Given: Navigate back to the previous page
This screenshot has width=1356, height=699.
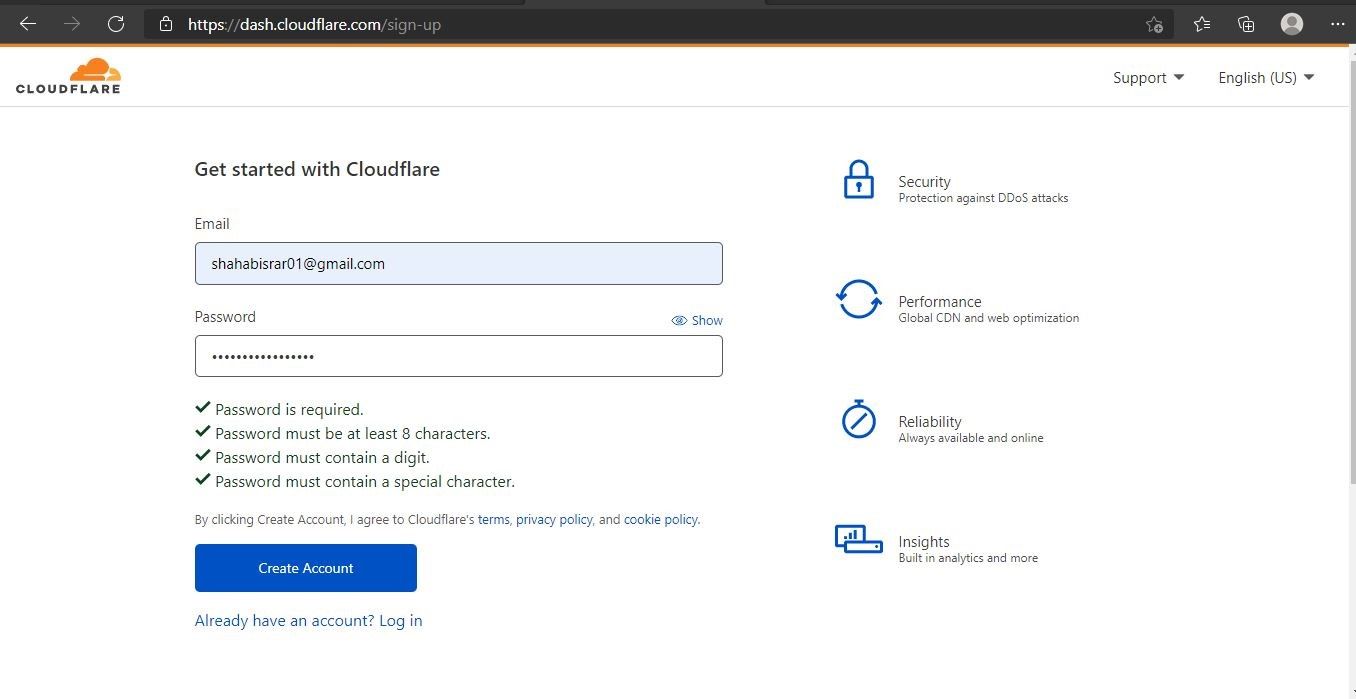Looking at the screenshot, I should [x=27, y=23].
